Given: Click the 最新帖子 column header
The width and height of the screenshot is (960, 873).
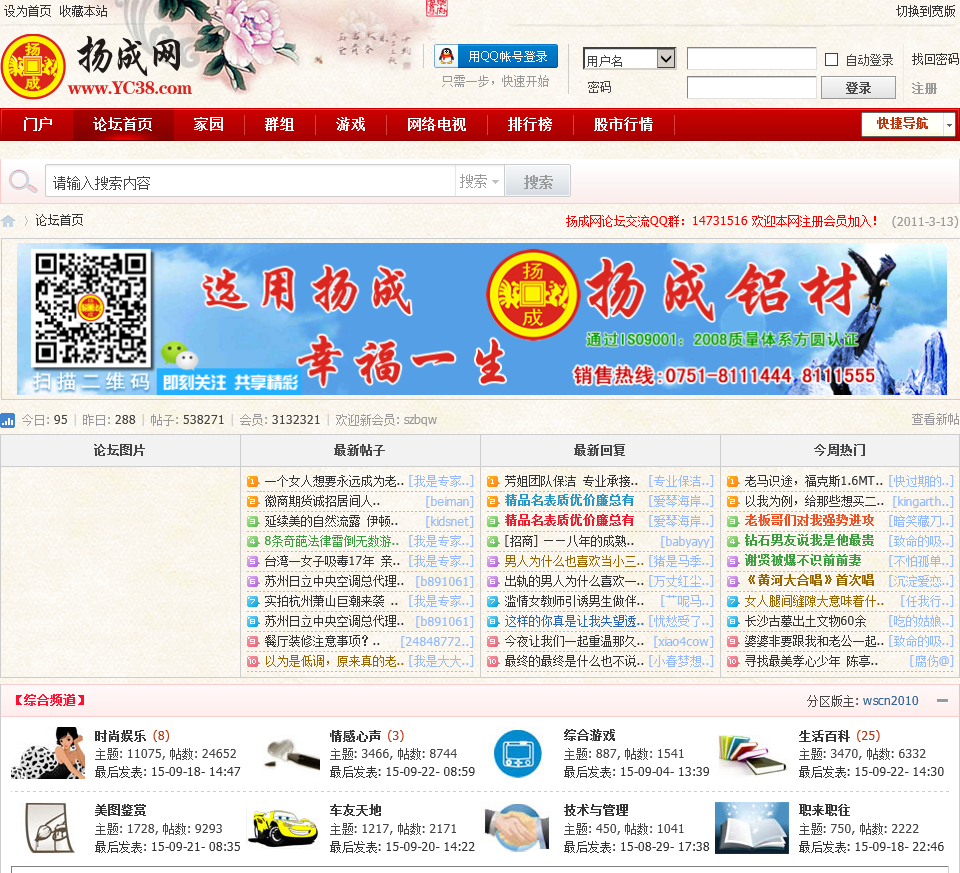Looking at the screenshot, I should [359, 451].
